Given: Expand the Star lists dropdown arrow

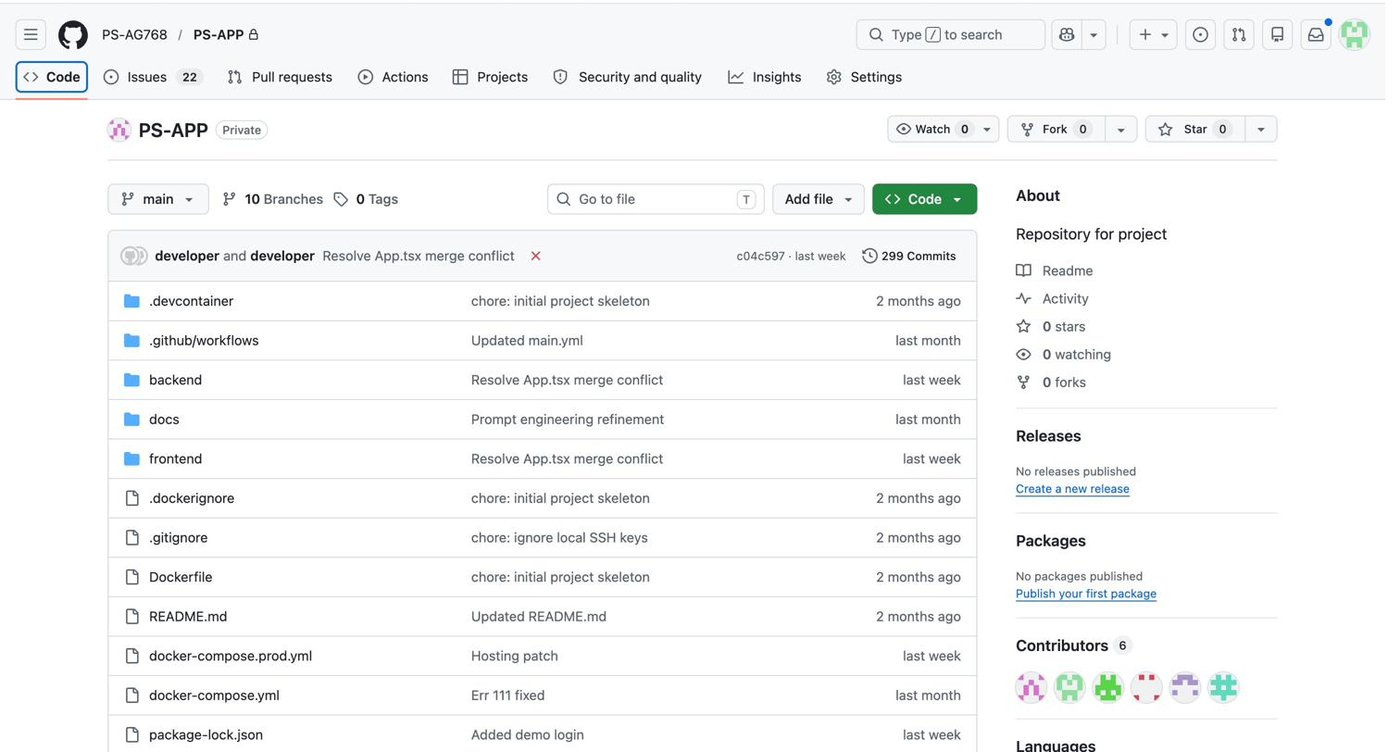Looking at the screenshot, I should click(x=1261, y=129).
